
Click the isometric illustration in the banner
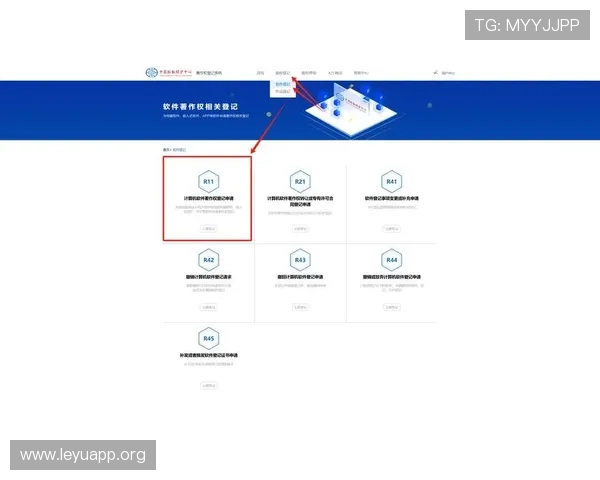click(x=351, y=111)
